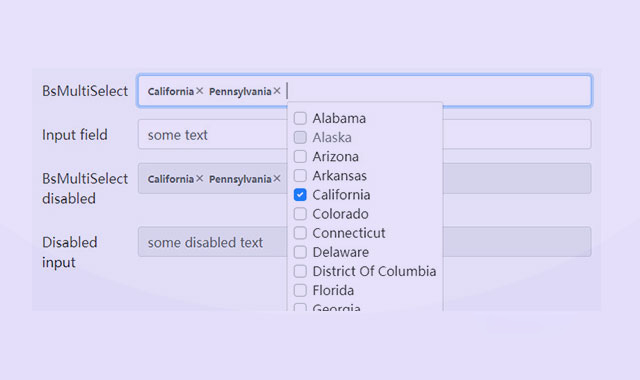This screenshot has width=640, height=380.
Task: Check the Georgia checkbox at list bottom
Action: click(300, 307)
